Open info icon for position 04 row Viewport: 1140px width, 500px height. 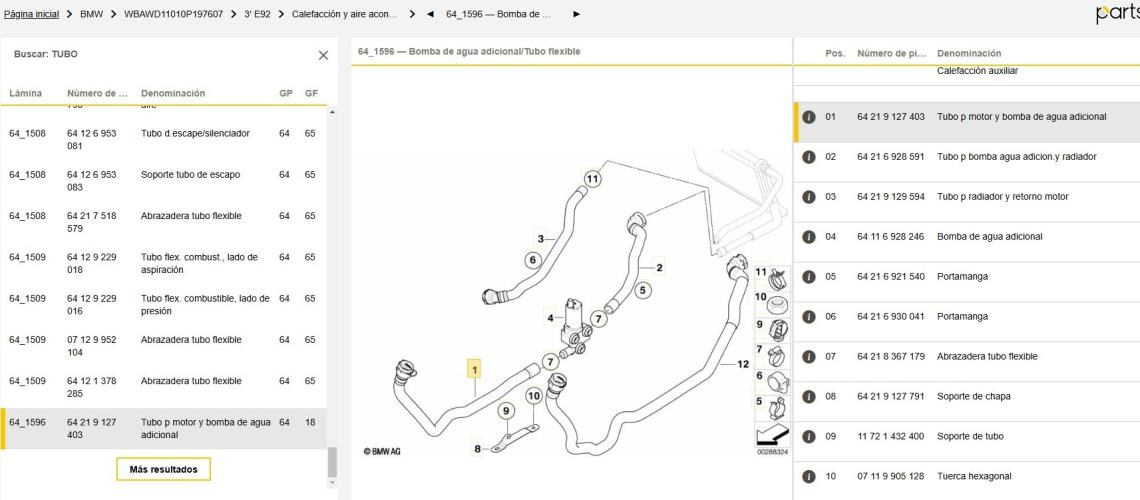(x=808, y=237)
